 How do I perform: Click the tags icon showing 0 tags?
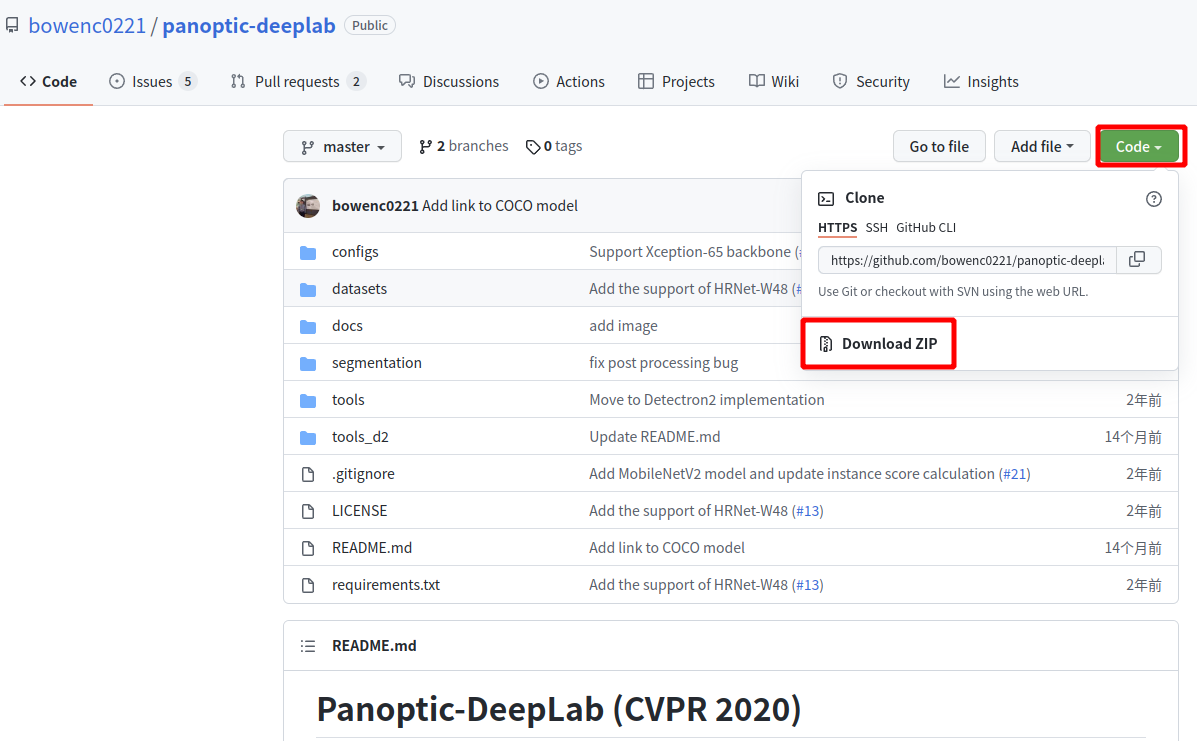click(533, 146)
